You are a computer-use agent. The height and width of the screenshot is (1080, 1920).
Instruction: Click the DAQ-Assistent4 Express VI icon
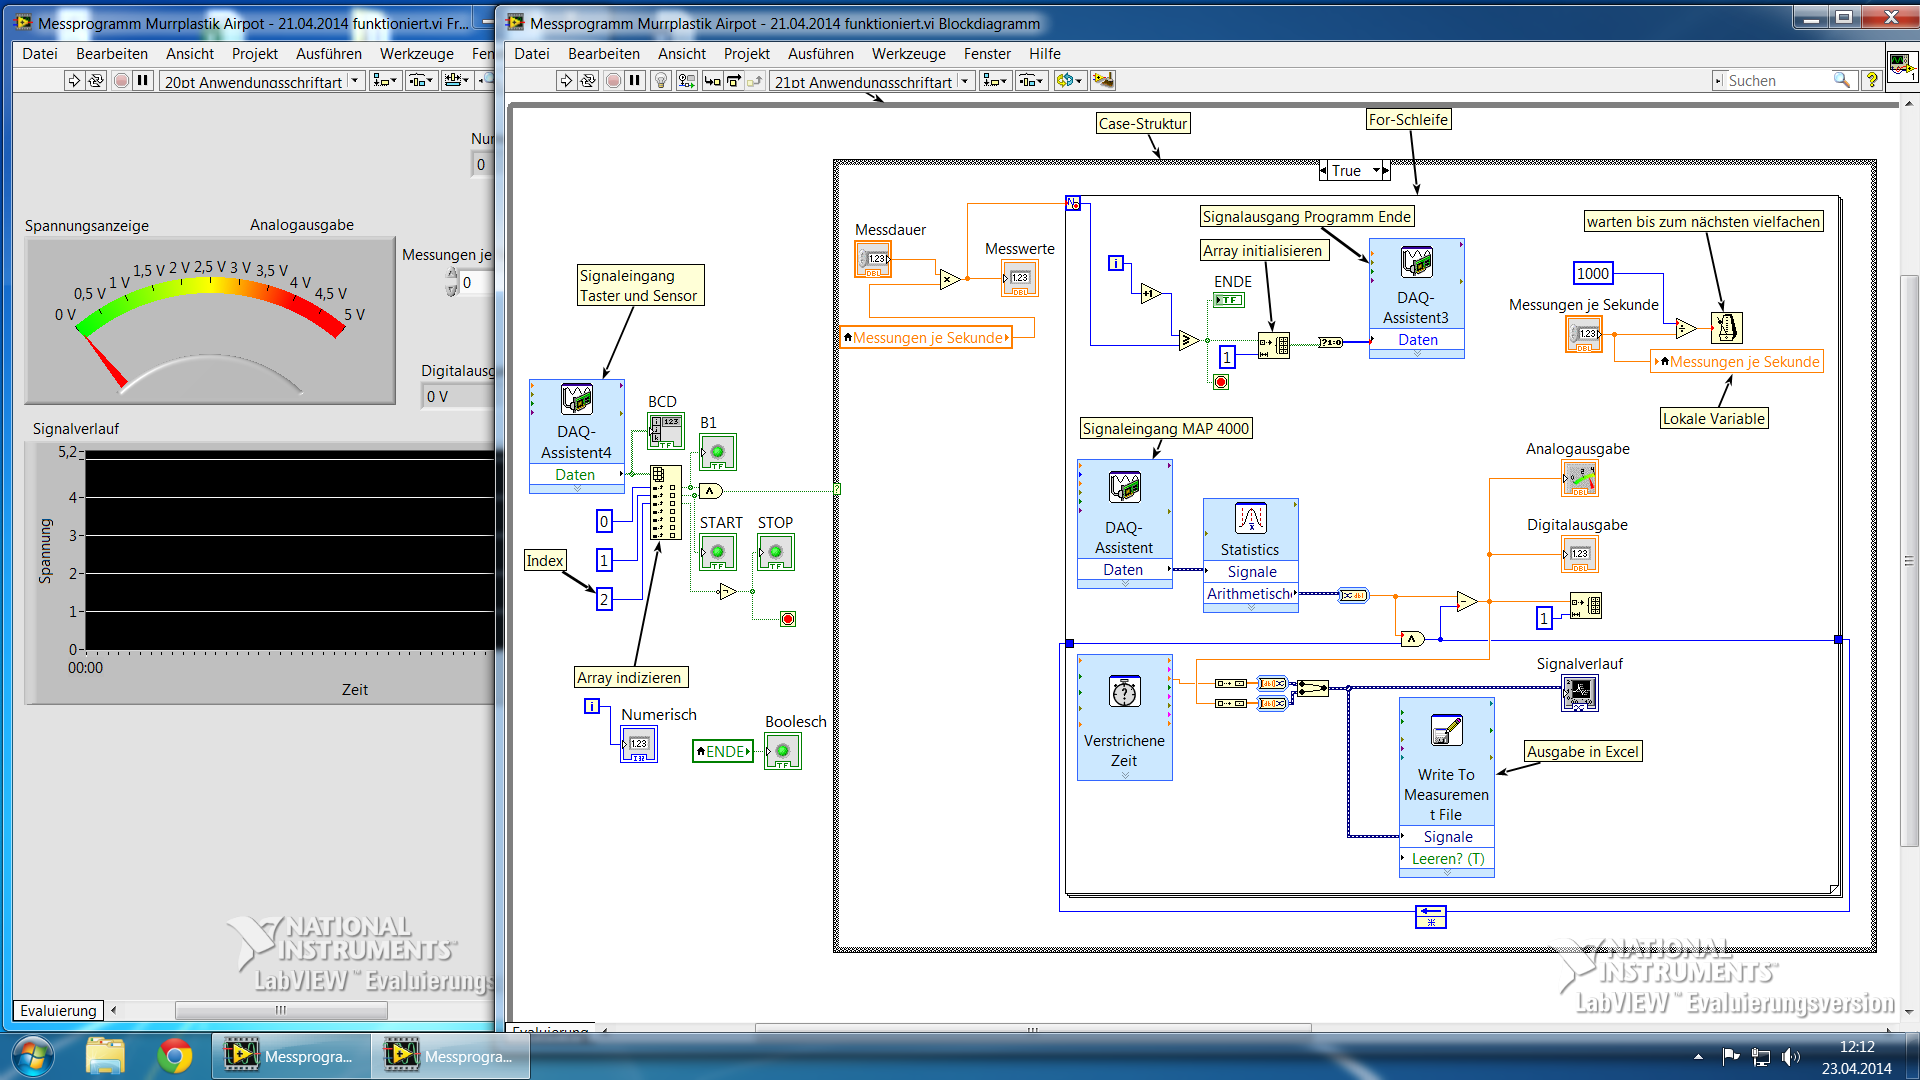click(x=576, y=400)
